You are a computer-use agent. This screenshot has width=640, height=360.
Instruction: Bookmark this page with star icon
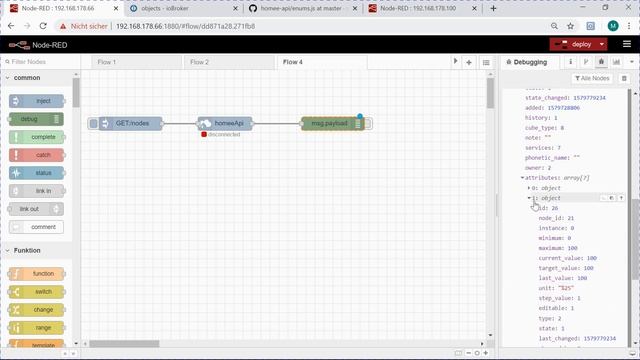[x=570, y=26]
